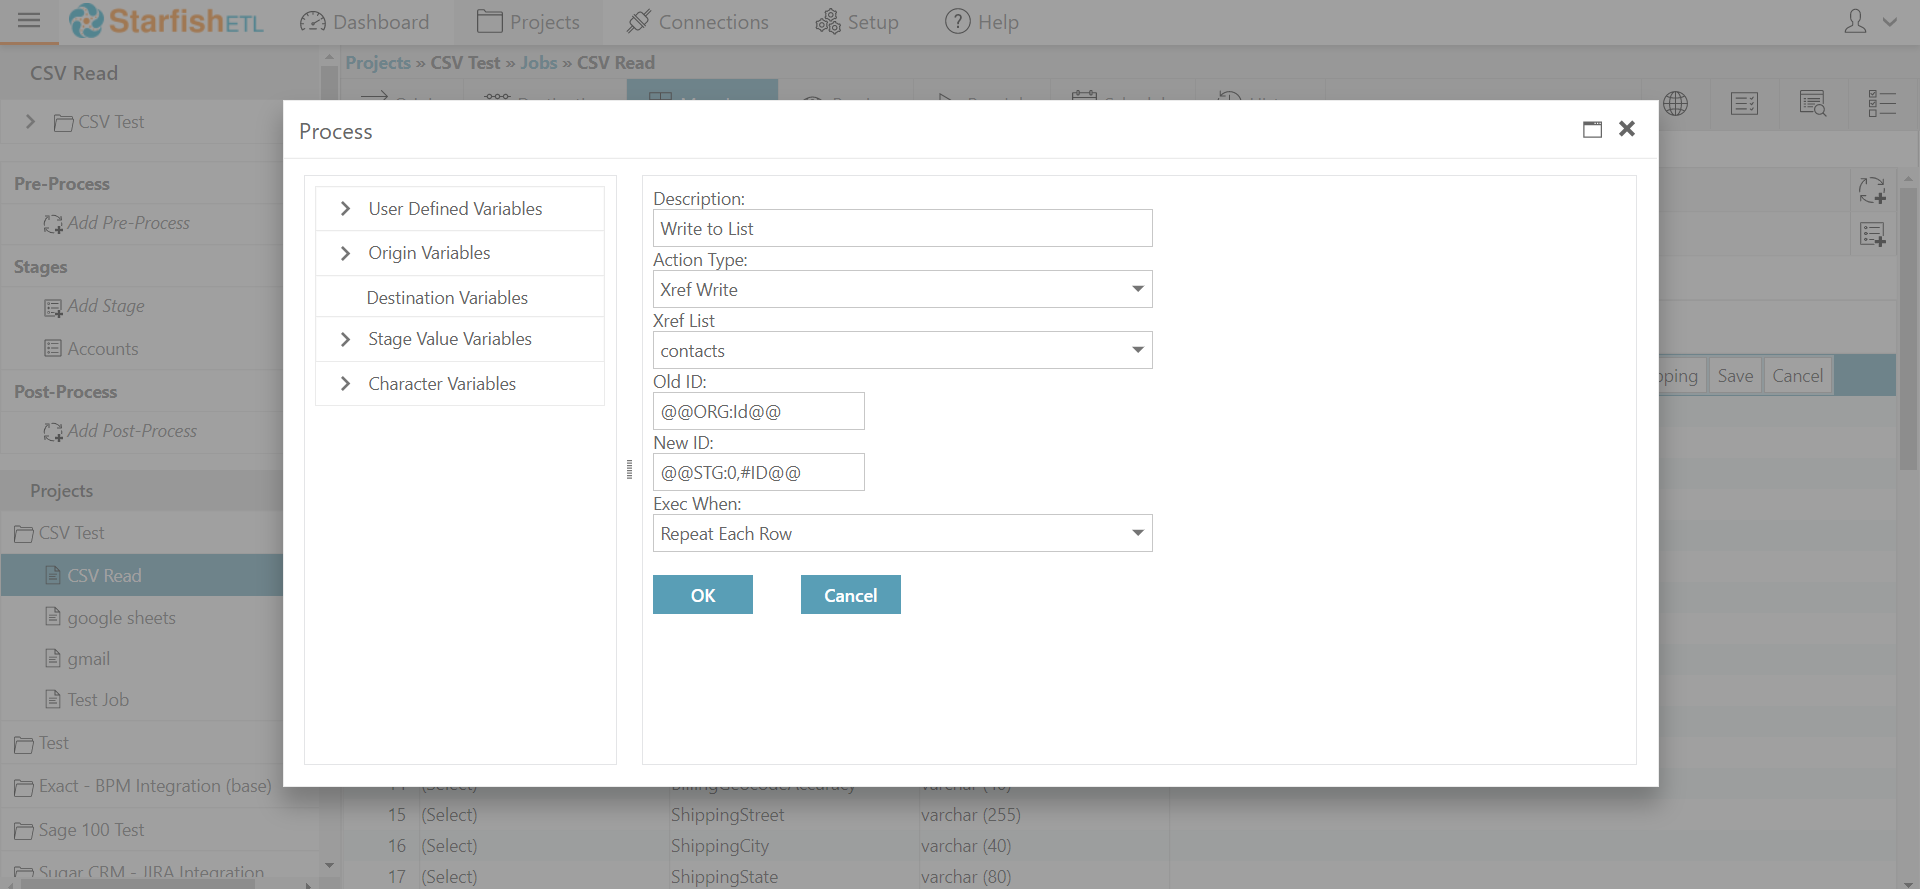Click the splitter handle between panels

pos(629,470)
